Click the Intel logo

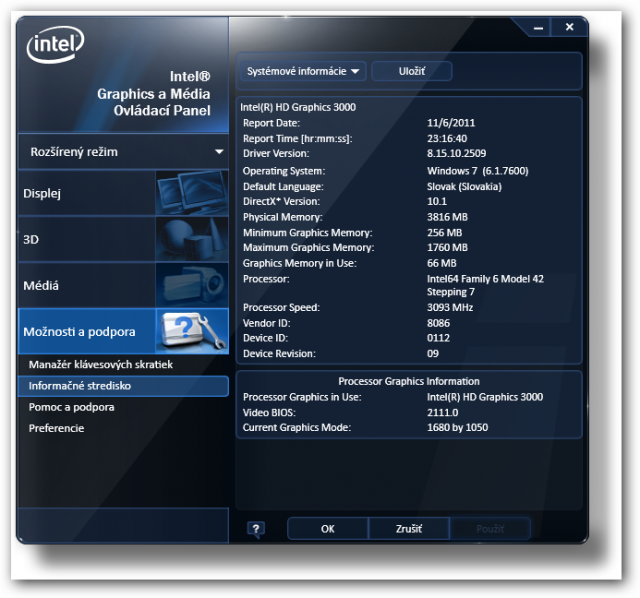[55, 44]
